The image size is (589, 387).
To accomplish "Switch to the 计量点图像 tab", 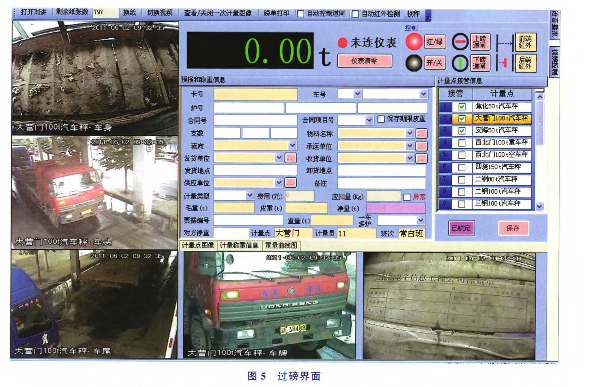I will [x=198, y=245].
